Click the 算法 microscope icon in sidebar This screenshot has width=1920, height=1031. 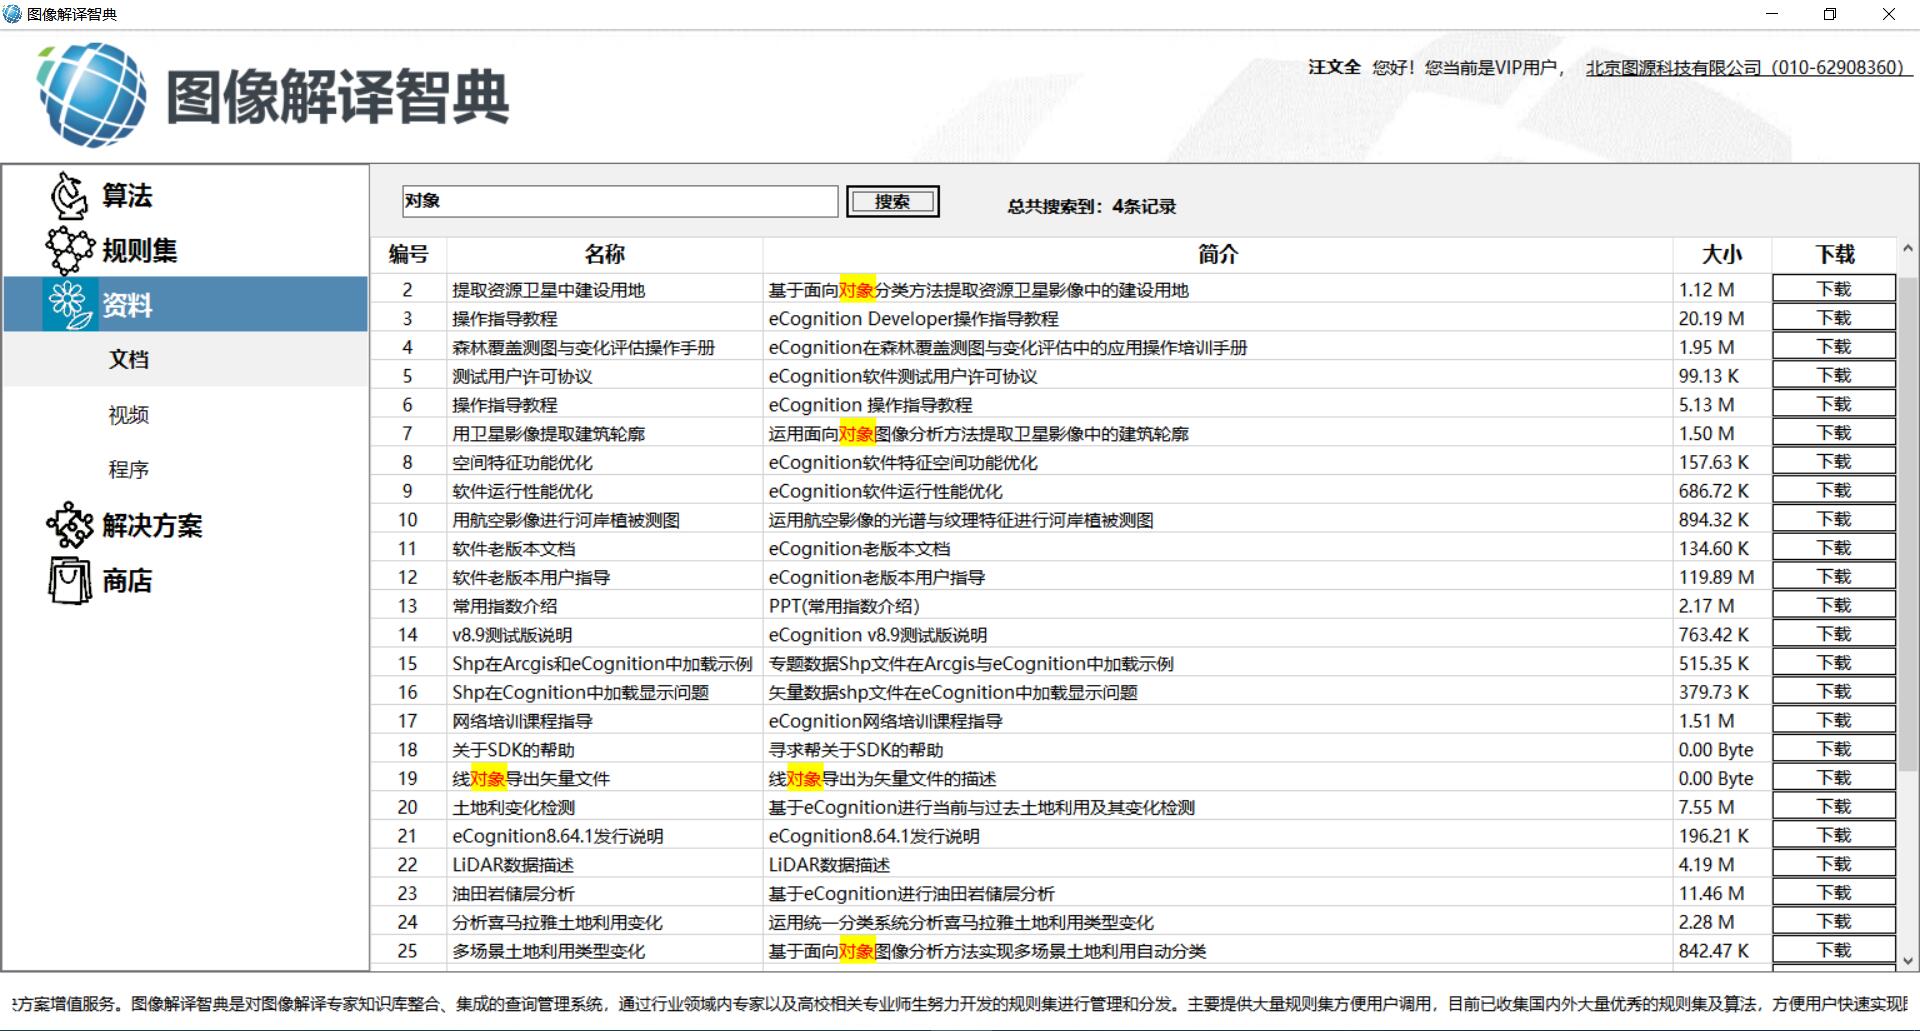click(69, 195)
